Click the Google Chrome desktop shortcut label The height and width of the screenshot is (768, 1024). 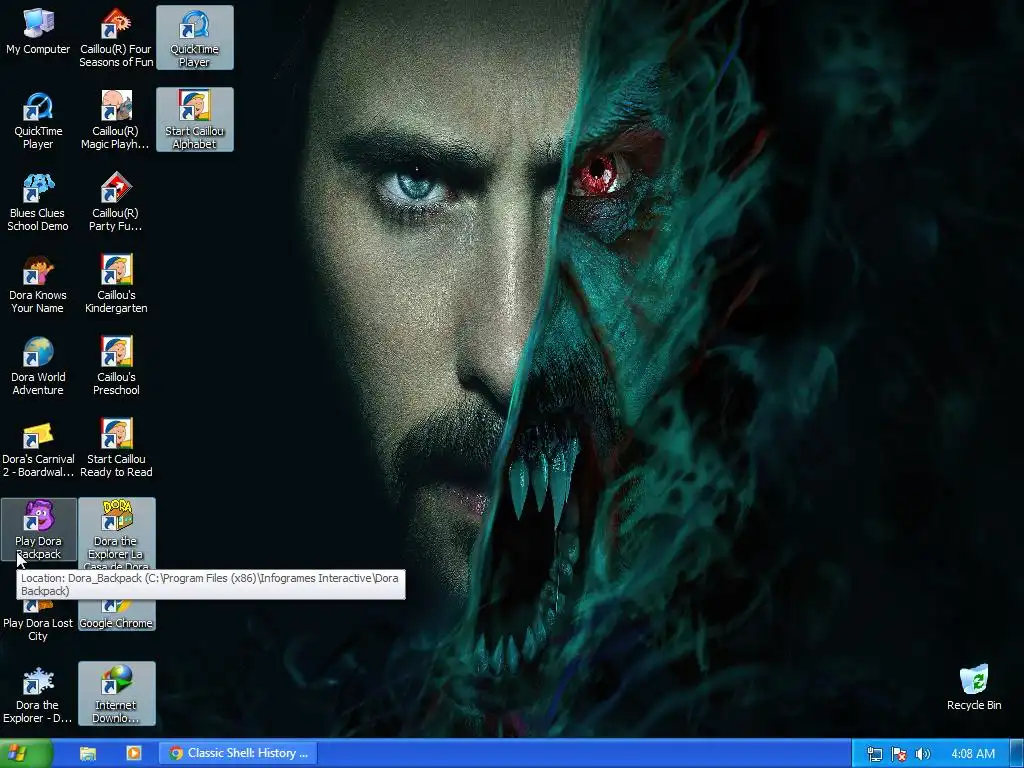(116, 623)
